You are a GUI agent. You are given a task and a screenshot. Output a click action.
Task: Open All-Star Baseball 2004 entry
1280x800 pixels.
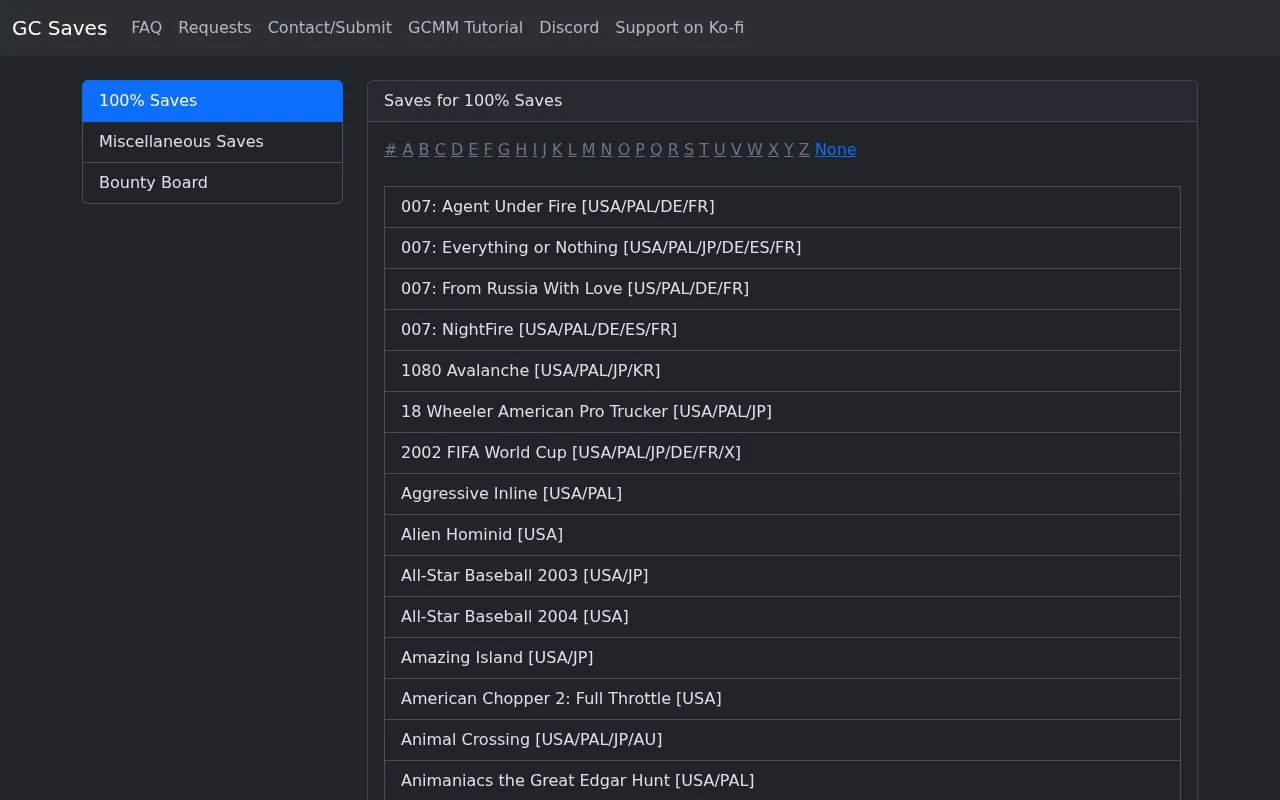[782, 617]
